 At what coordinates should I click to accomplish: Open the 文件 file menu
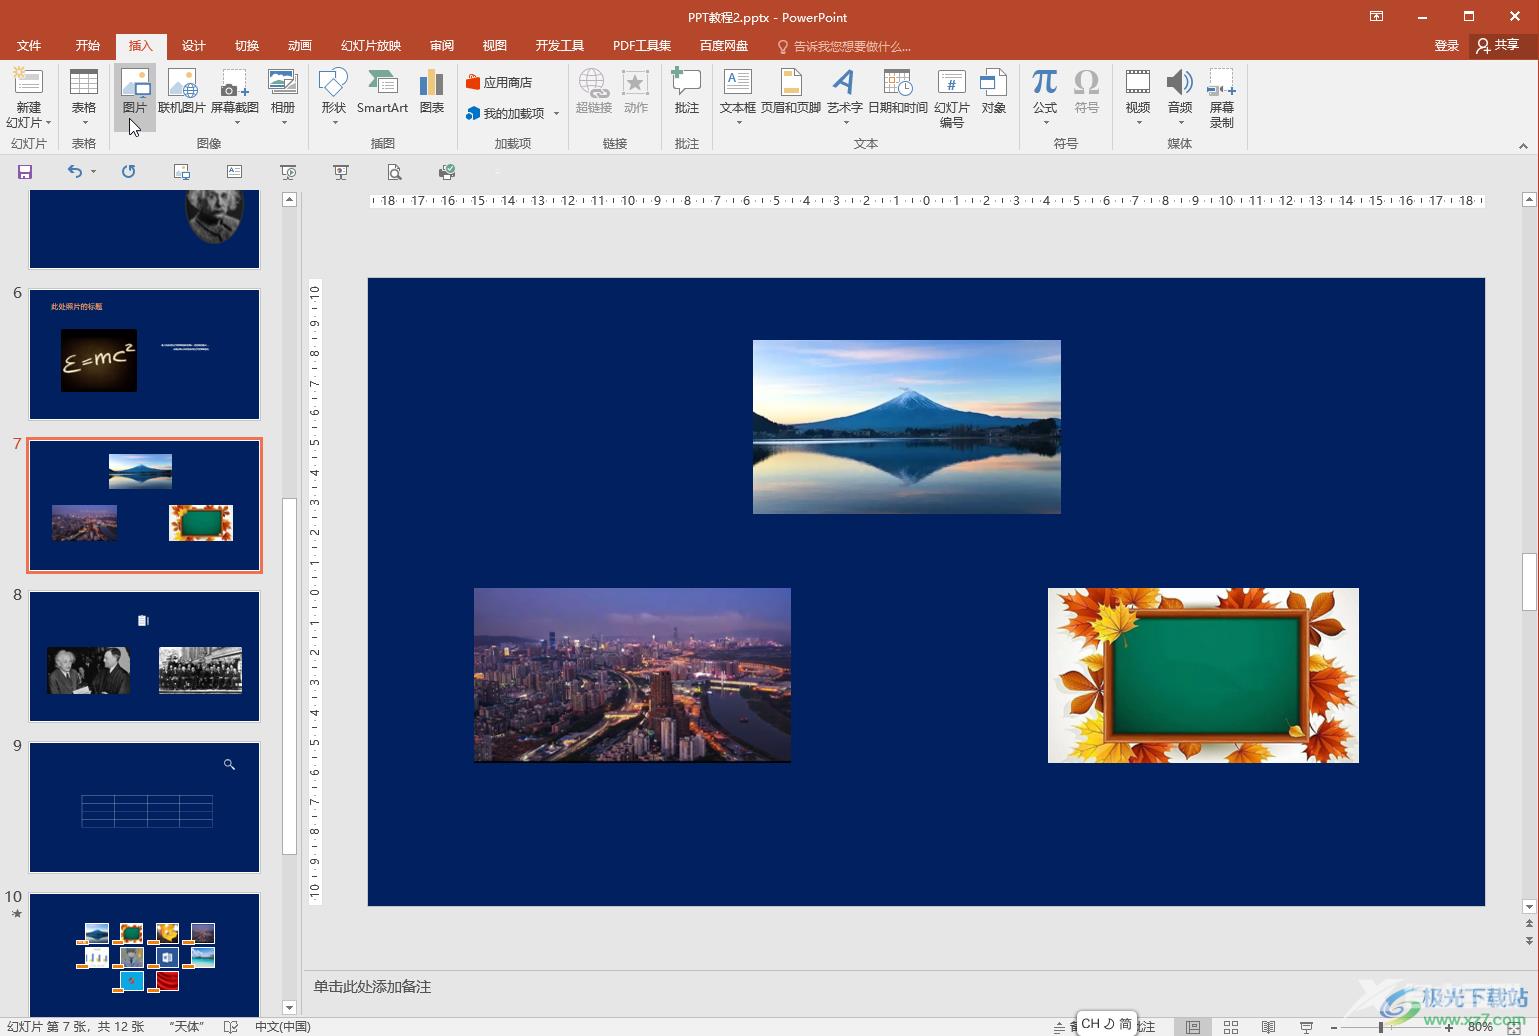(29, 46)
